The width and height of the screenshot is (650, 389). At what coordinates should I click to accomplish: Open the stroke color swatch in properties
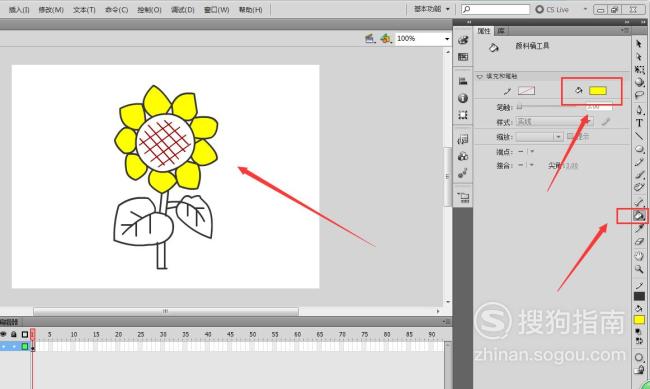tap(526, 91)
